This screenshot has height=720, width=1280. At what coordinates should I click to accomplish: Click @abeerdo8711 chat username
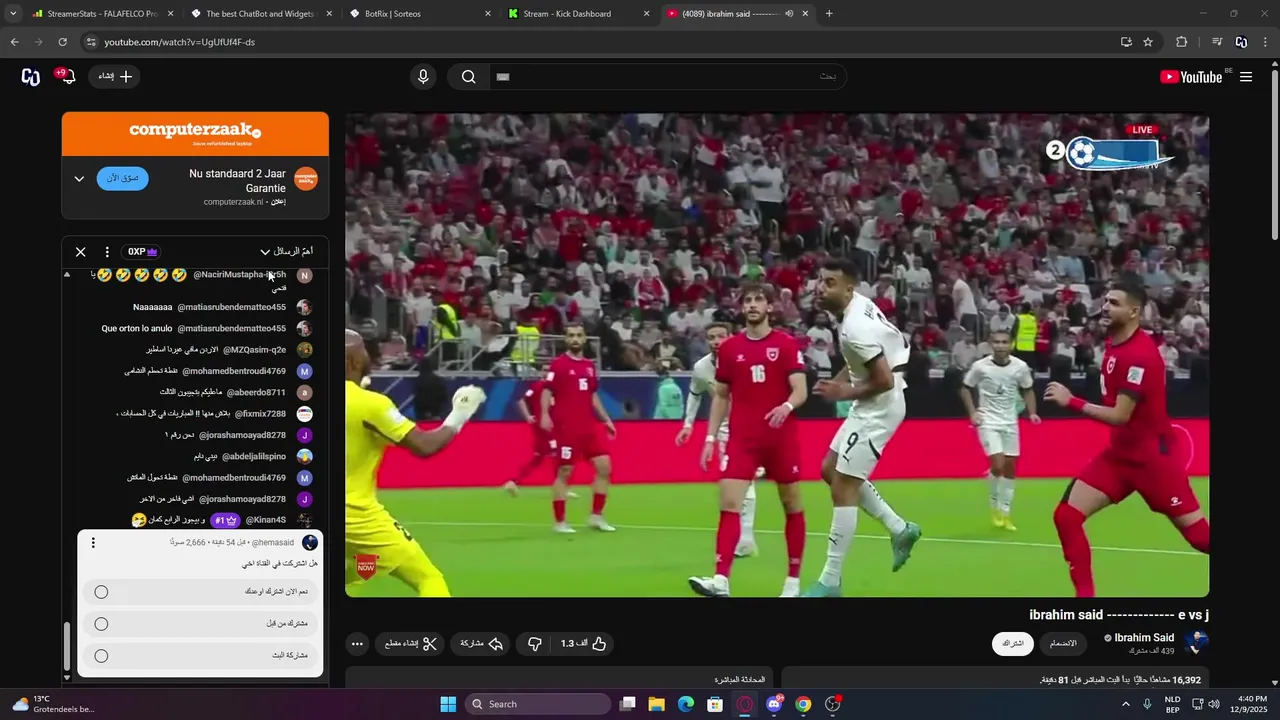256,392
